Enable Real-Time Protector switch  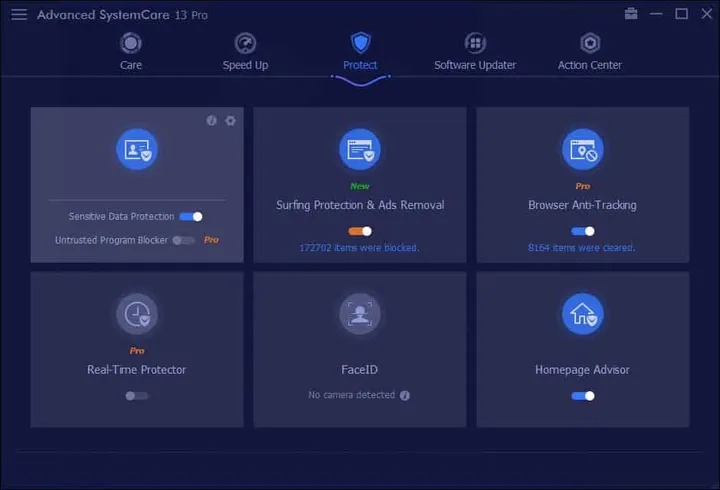(x=137, y=396)
